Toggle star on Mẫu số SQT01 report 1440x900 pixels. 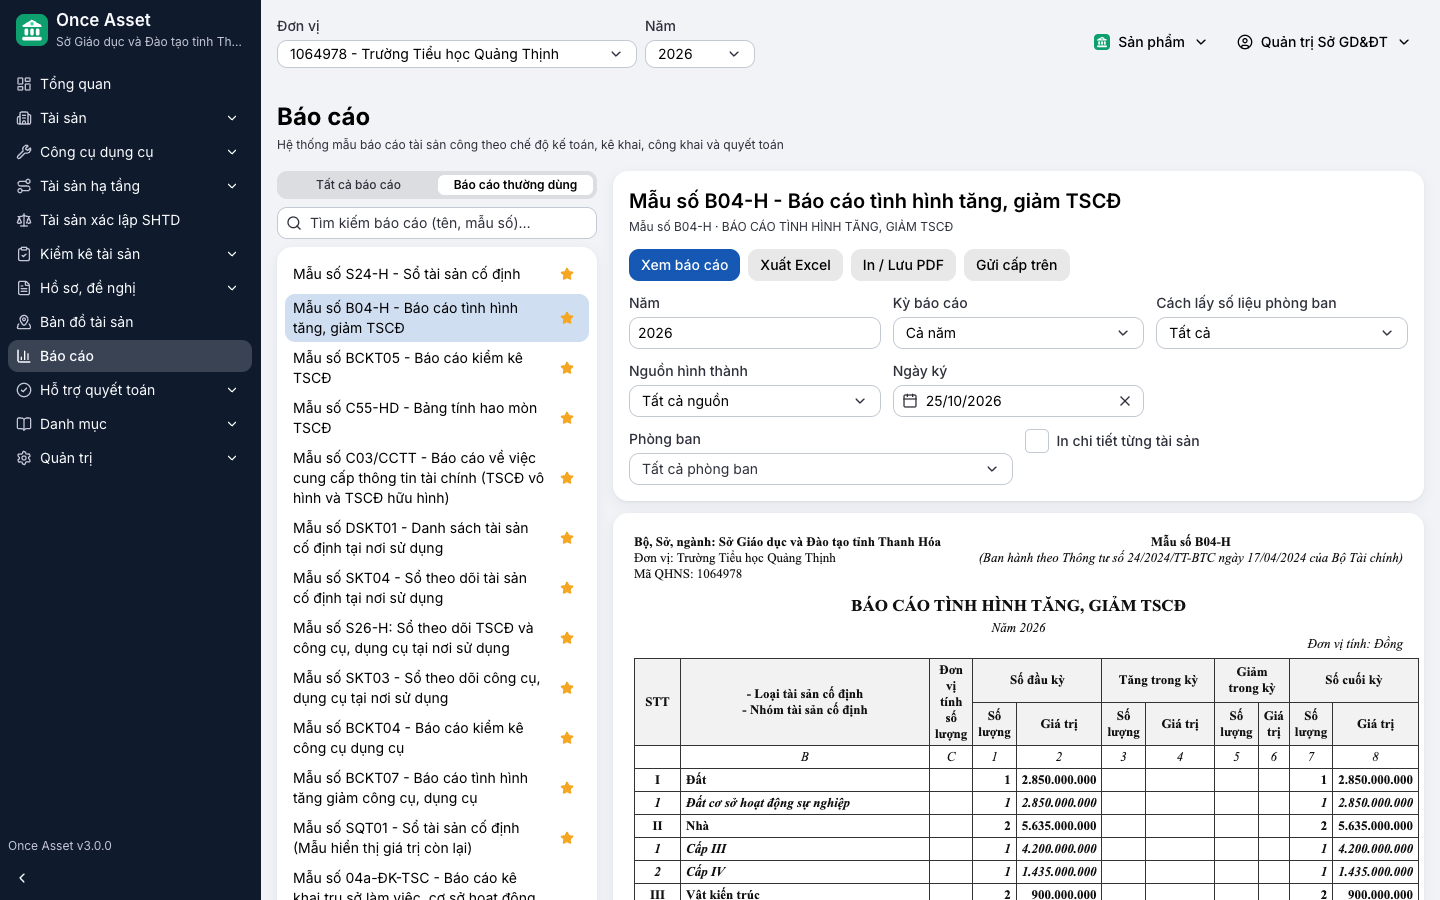(567, 838)
